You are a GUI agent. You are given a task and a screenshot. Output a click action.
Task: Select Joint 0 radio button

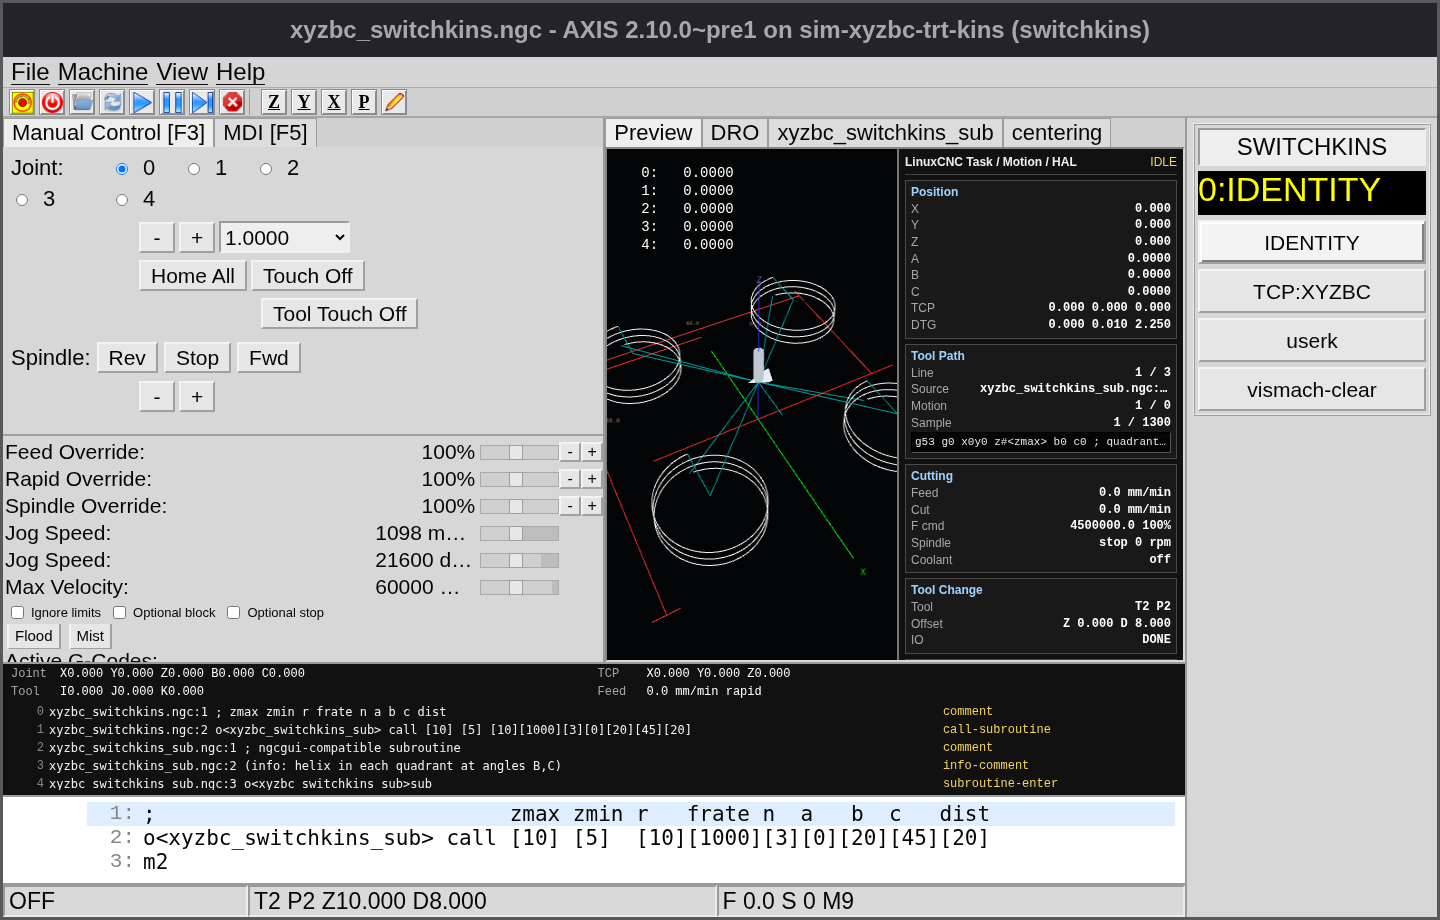point(122,169)
